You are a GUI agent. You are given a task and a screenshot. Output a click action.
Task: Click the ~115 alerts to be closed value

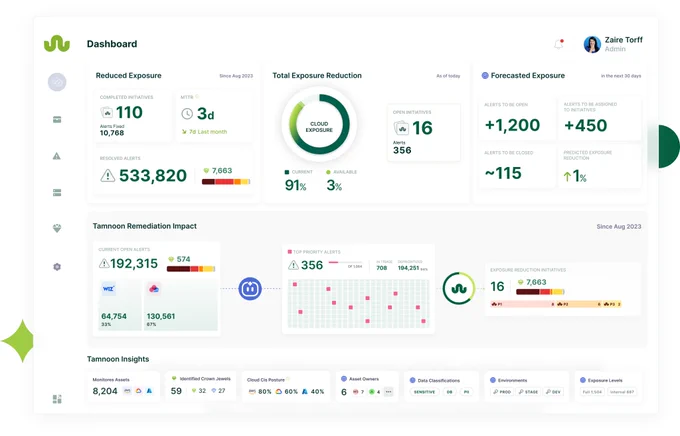(503, 173)
